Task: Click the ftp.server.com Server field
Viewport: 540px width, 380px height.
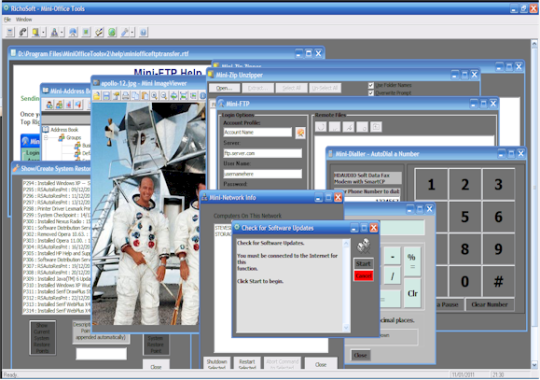Action: coord(263,153)
